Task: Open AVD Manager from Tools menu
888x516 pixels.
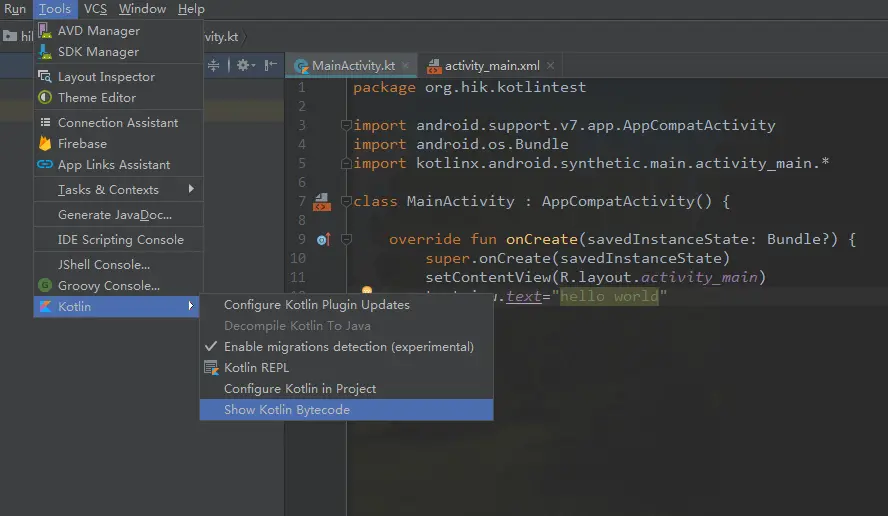Action: pyautogui.click(x=118, y=31)
